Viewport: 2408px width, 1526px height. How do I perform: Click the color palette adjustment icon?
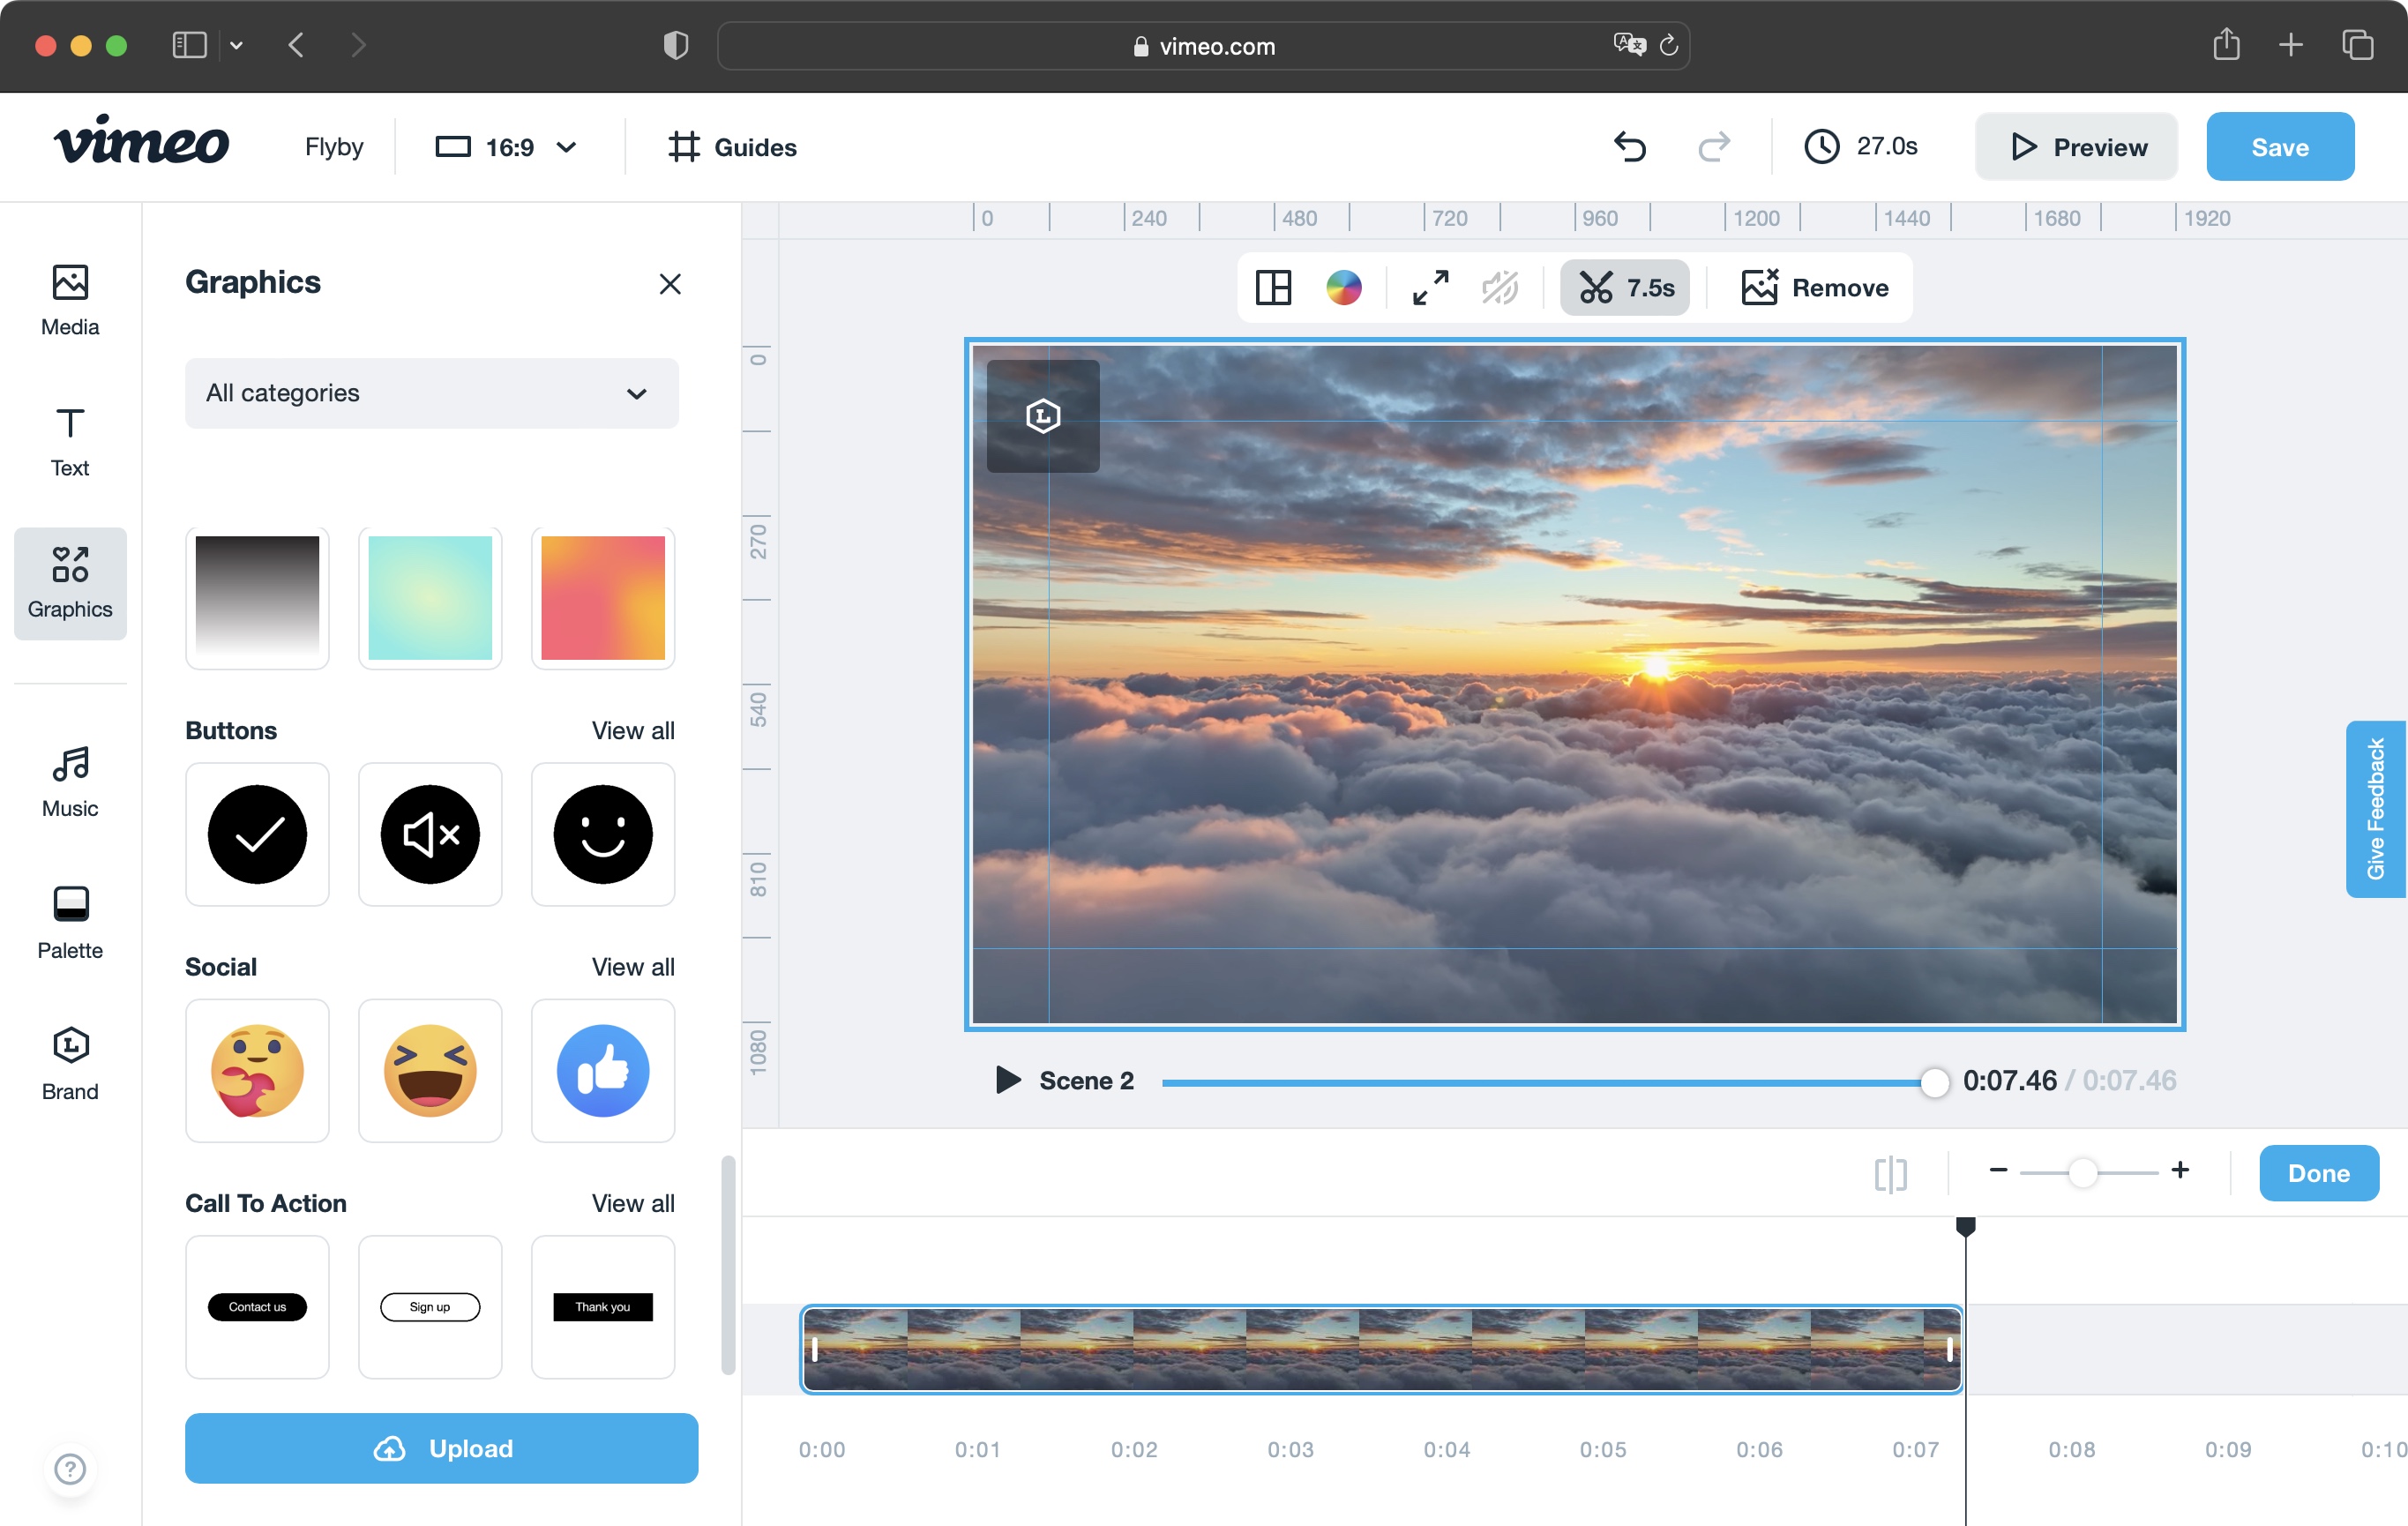(1344, 286)
